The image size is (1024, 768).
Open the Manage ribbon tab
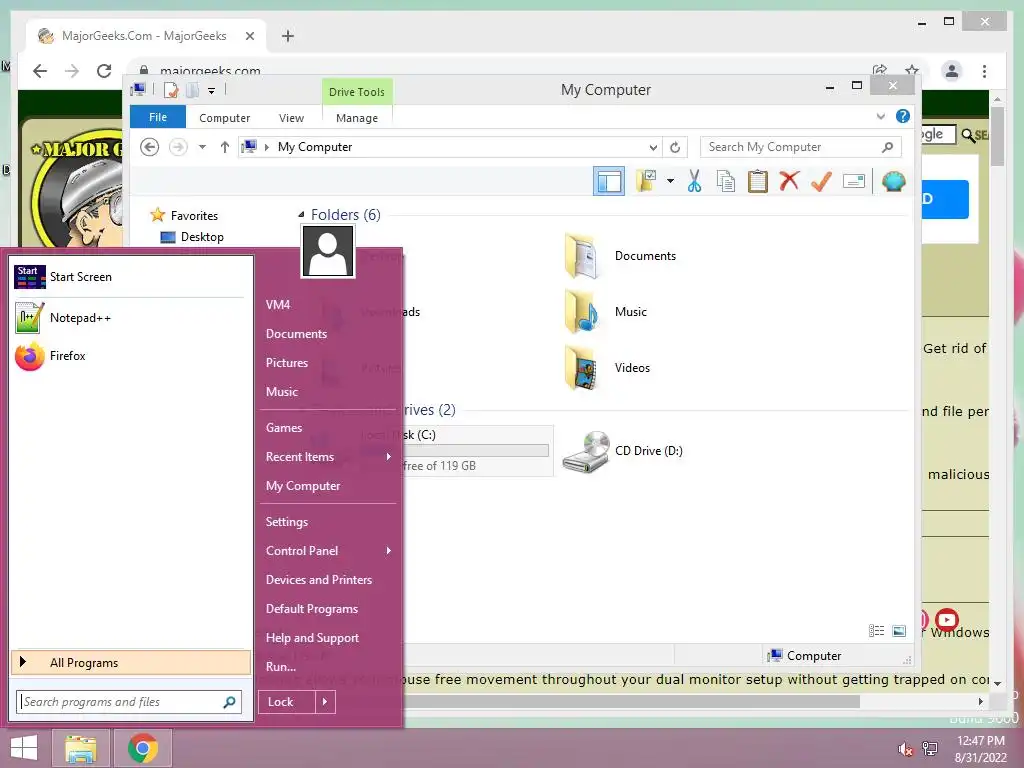click(357, 118)
